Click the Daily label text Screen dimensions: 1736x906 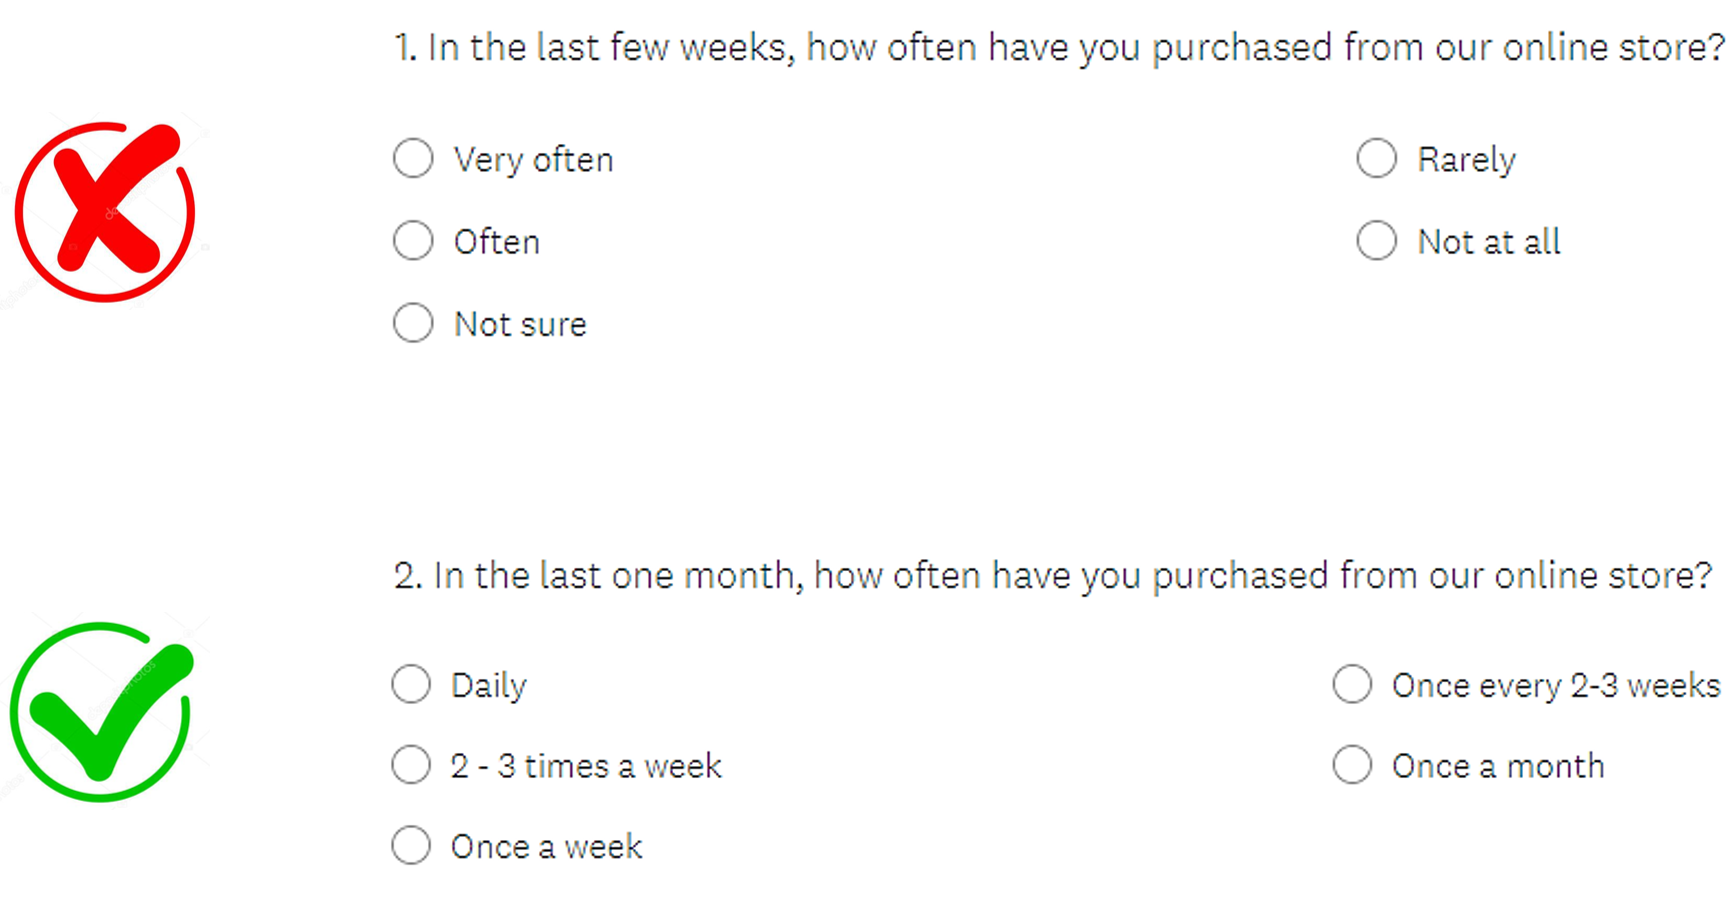(488, 686)
